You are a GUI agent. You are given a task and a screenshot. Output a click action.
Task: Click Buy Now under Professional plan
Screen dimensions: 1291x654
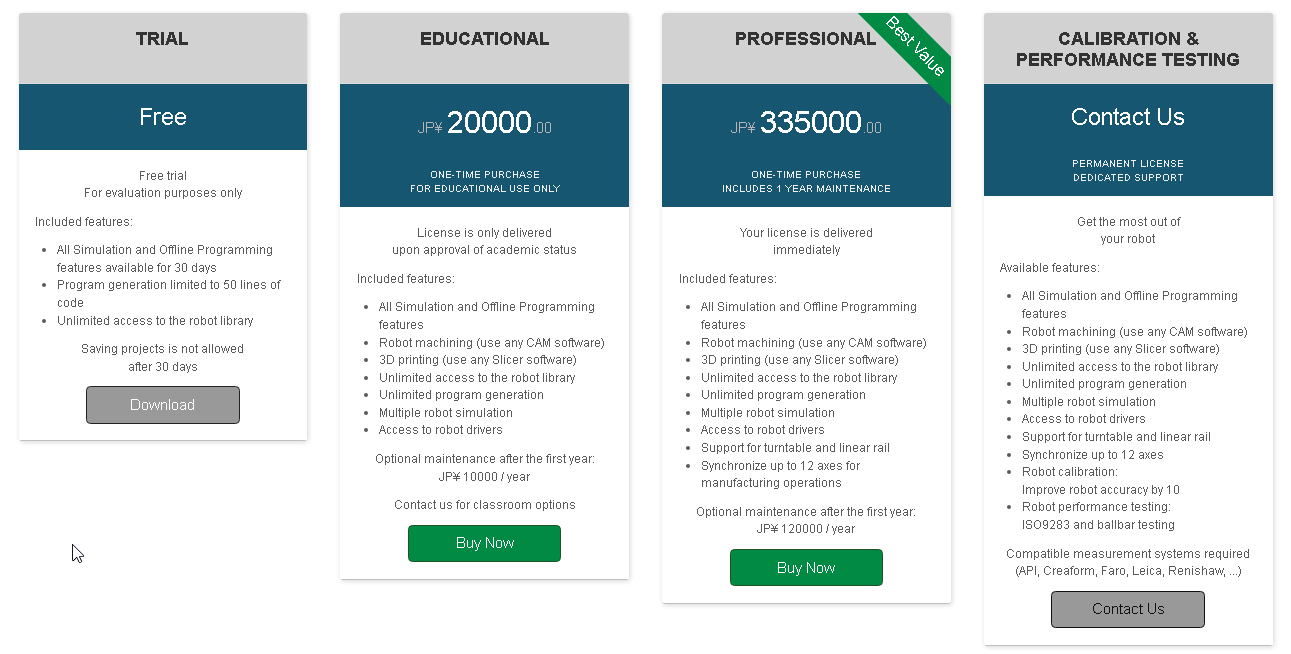coord(806,567)
